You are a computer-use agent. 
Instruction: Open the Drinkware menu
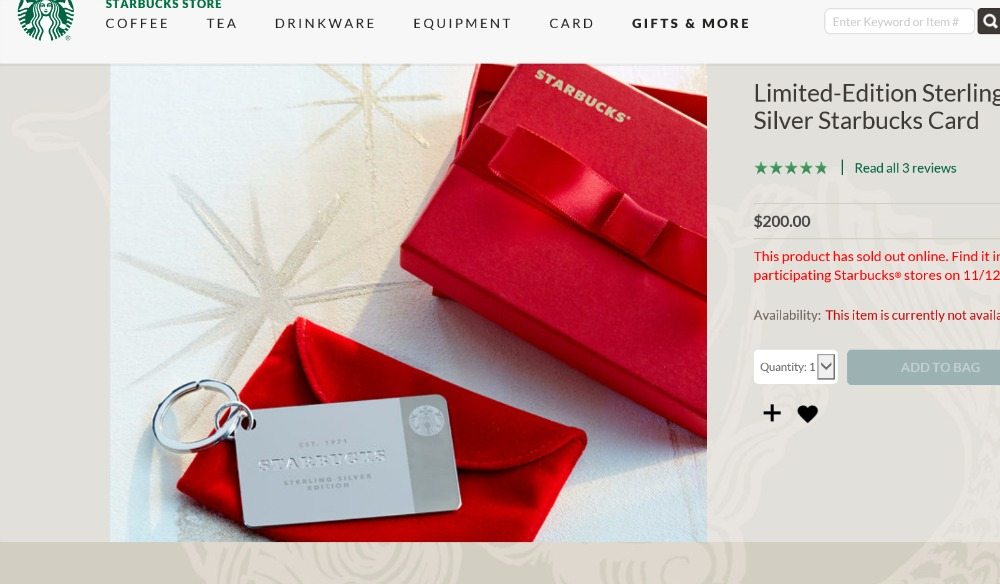pos(325,24)
